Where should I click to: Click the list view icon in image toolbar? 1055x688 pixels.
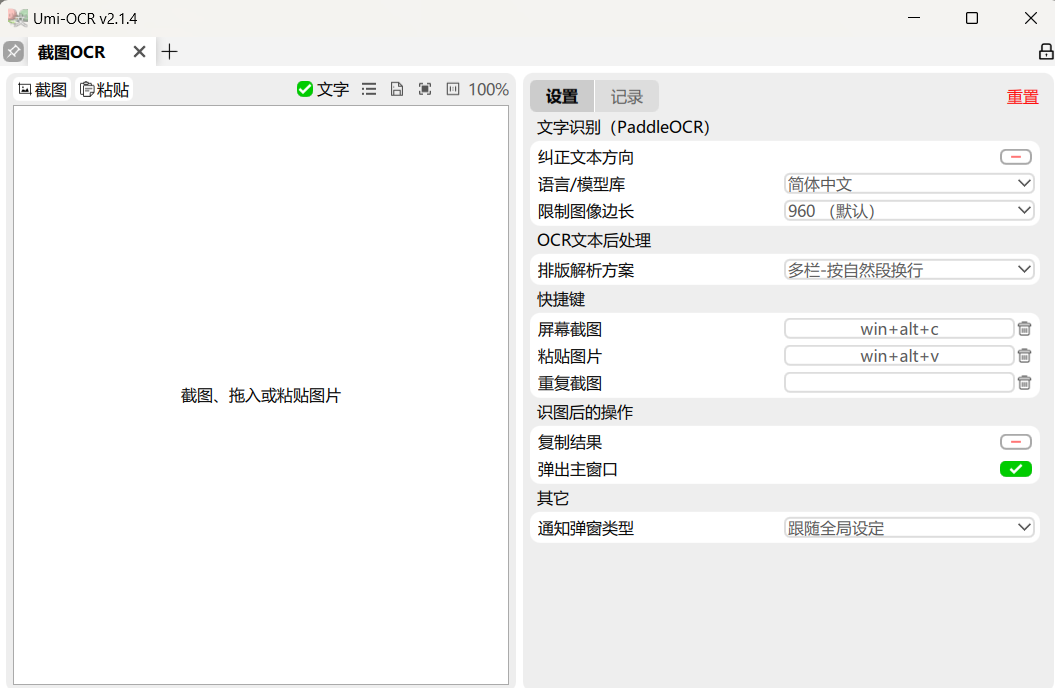click(x=369, y=89)
